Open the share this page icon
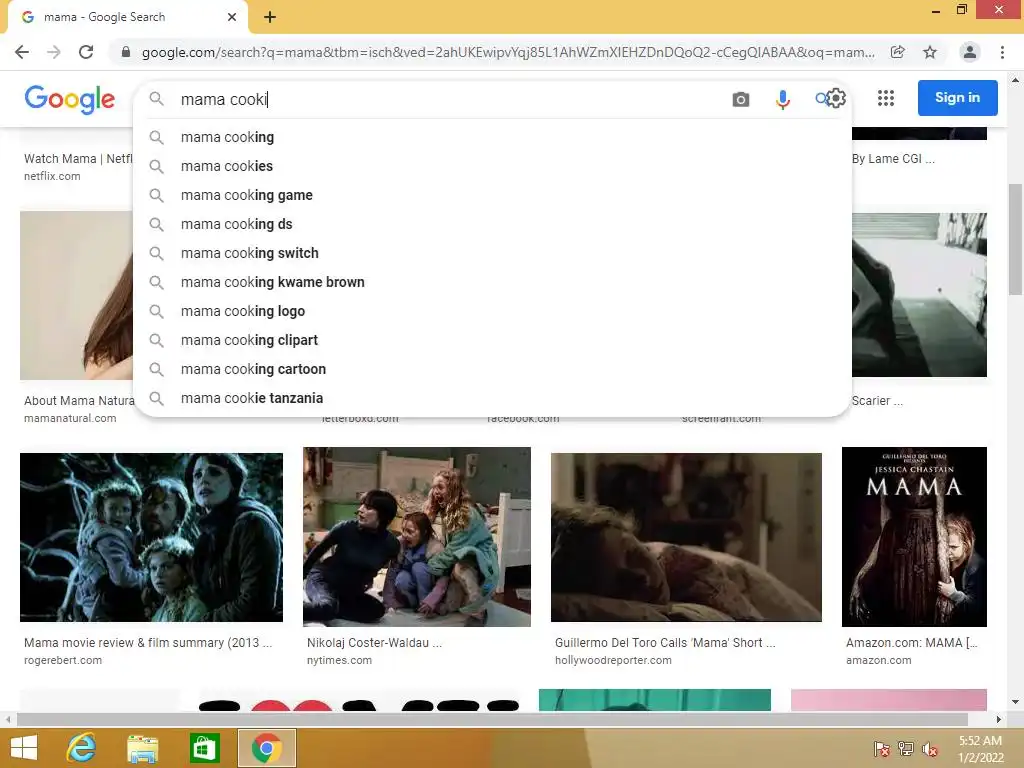Screen dimensions: 1024x768 (898, 52)
